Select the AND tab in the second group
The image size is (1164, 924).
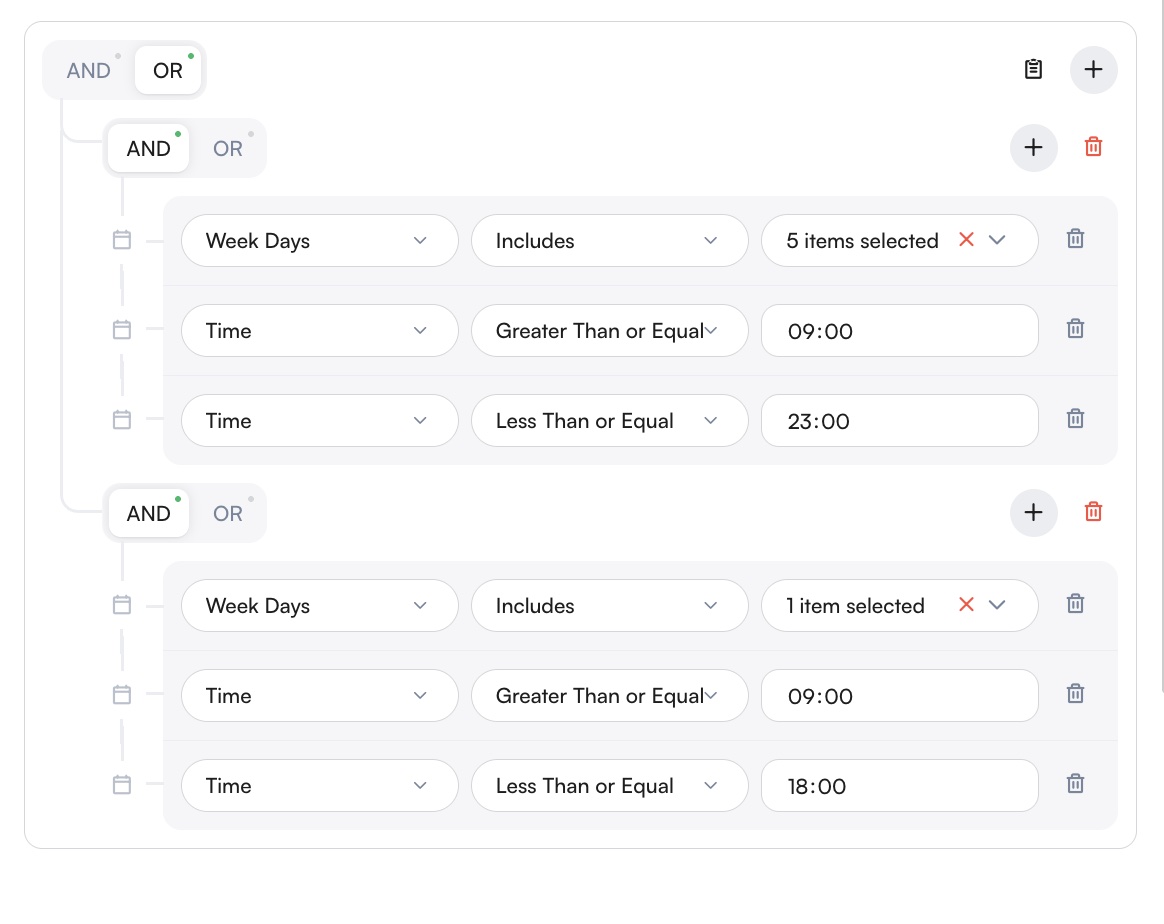[148, 513]
